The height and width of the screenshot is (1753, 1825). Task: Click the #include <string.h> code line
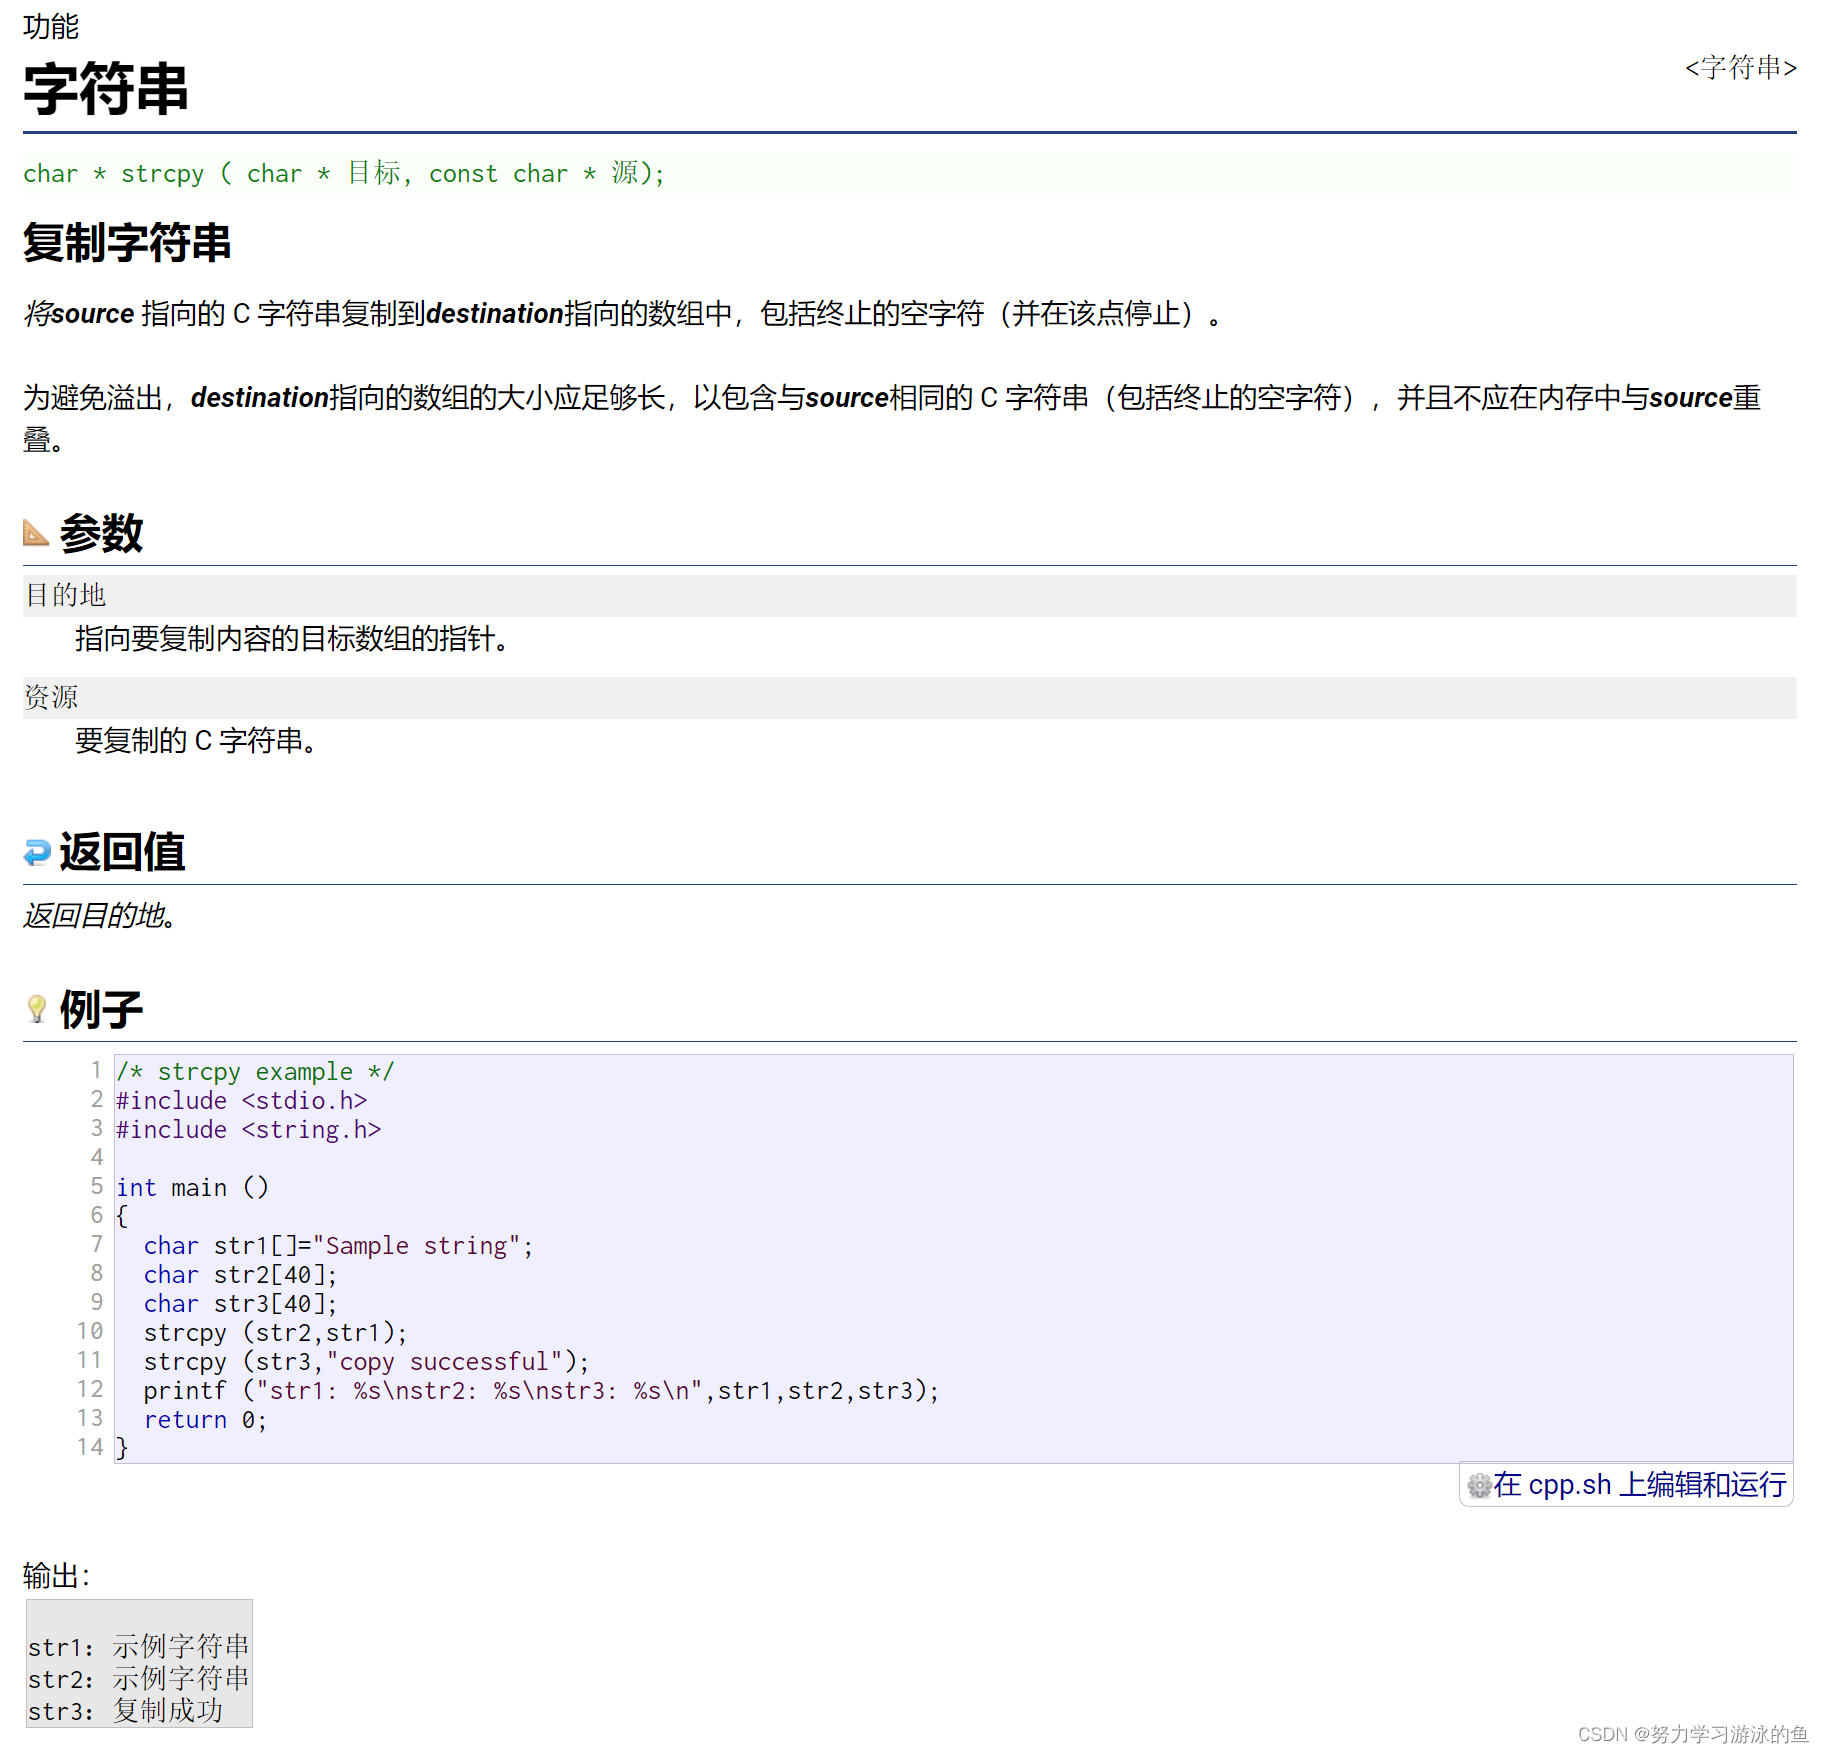point(248,1129)
